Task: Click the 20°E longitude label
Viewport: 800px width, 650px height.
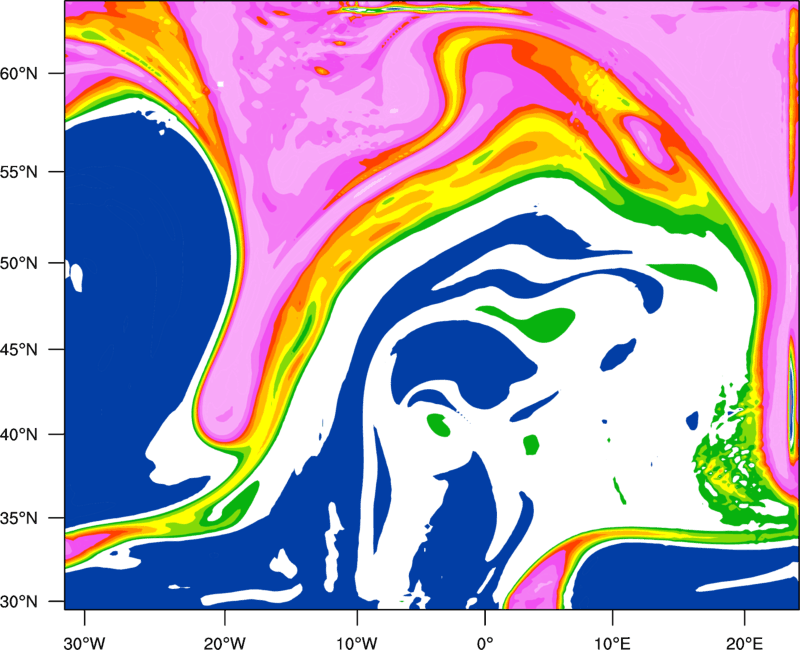Action: point(745,643)
